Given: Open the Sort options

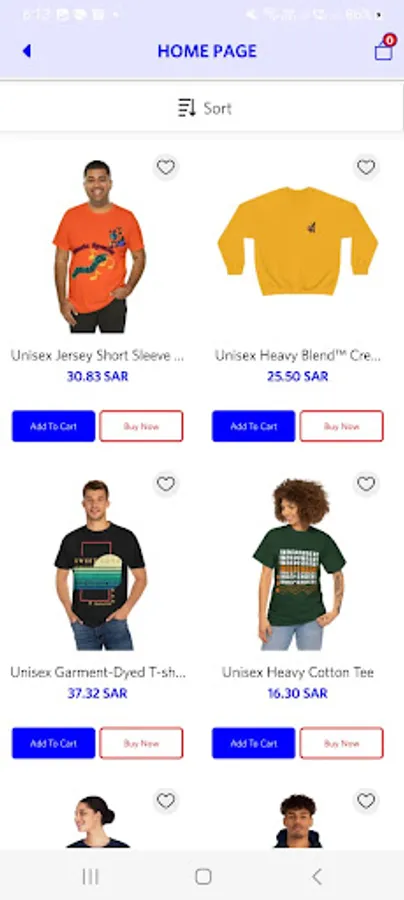Looking at the screenshot, I should click(x=204, y=108).
